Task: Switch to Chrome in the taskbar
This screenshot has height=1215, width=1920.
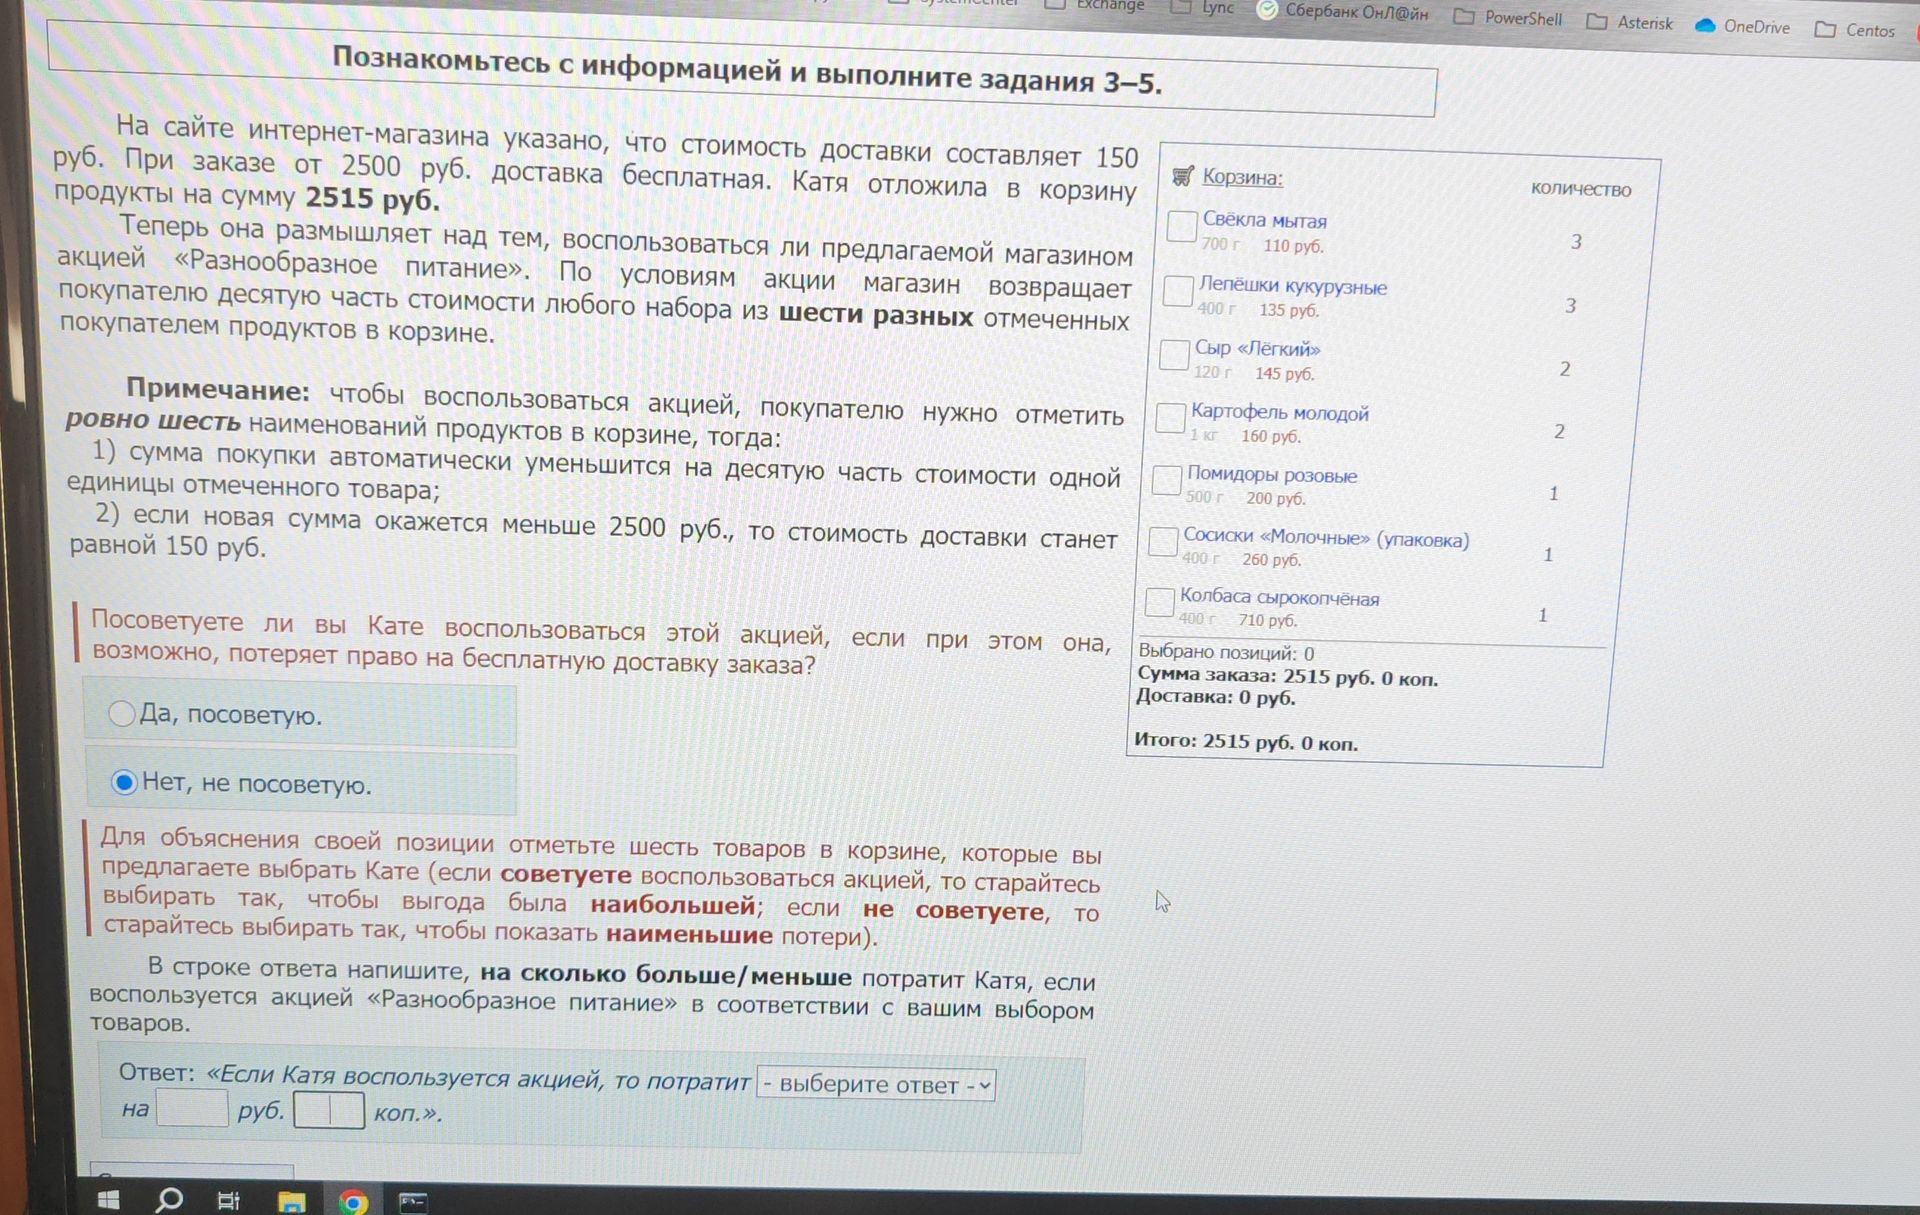Action: click(352, 1203)
